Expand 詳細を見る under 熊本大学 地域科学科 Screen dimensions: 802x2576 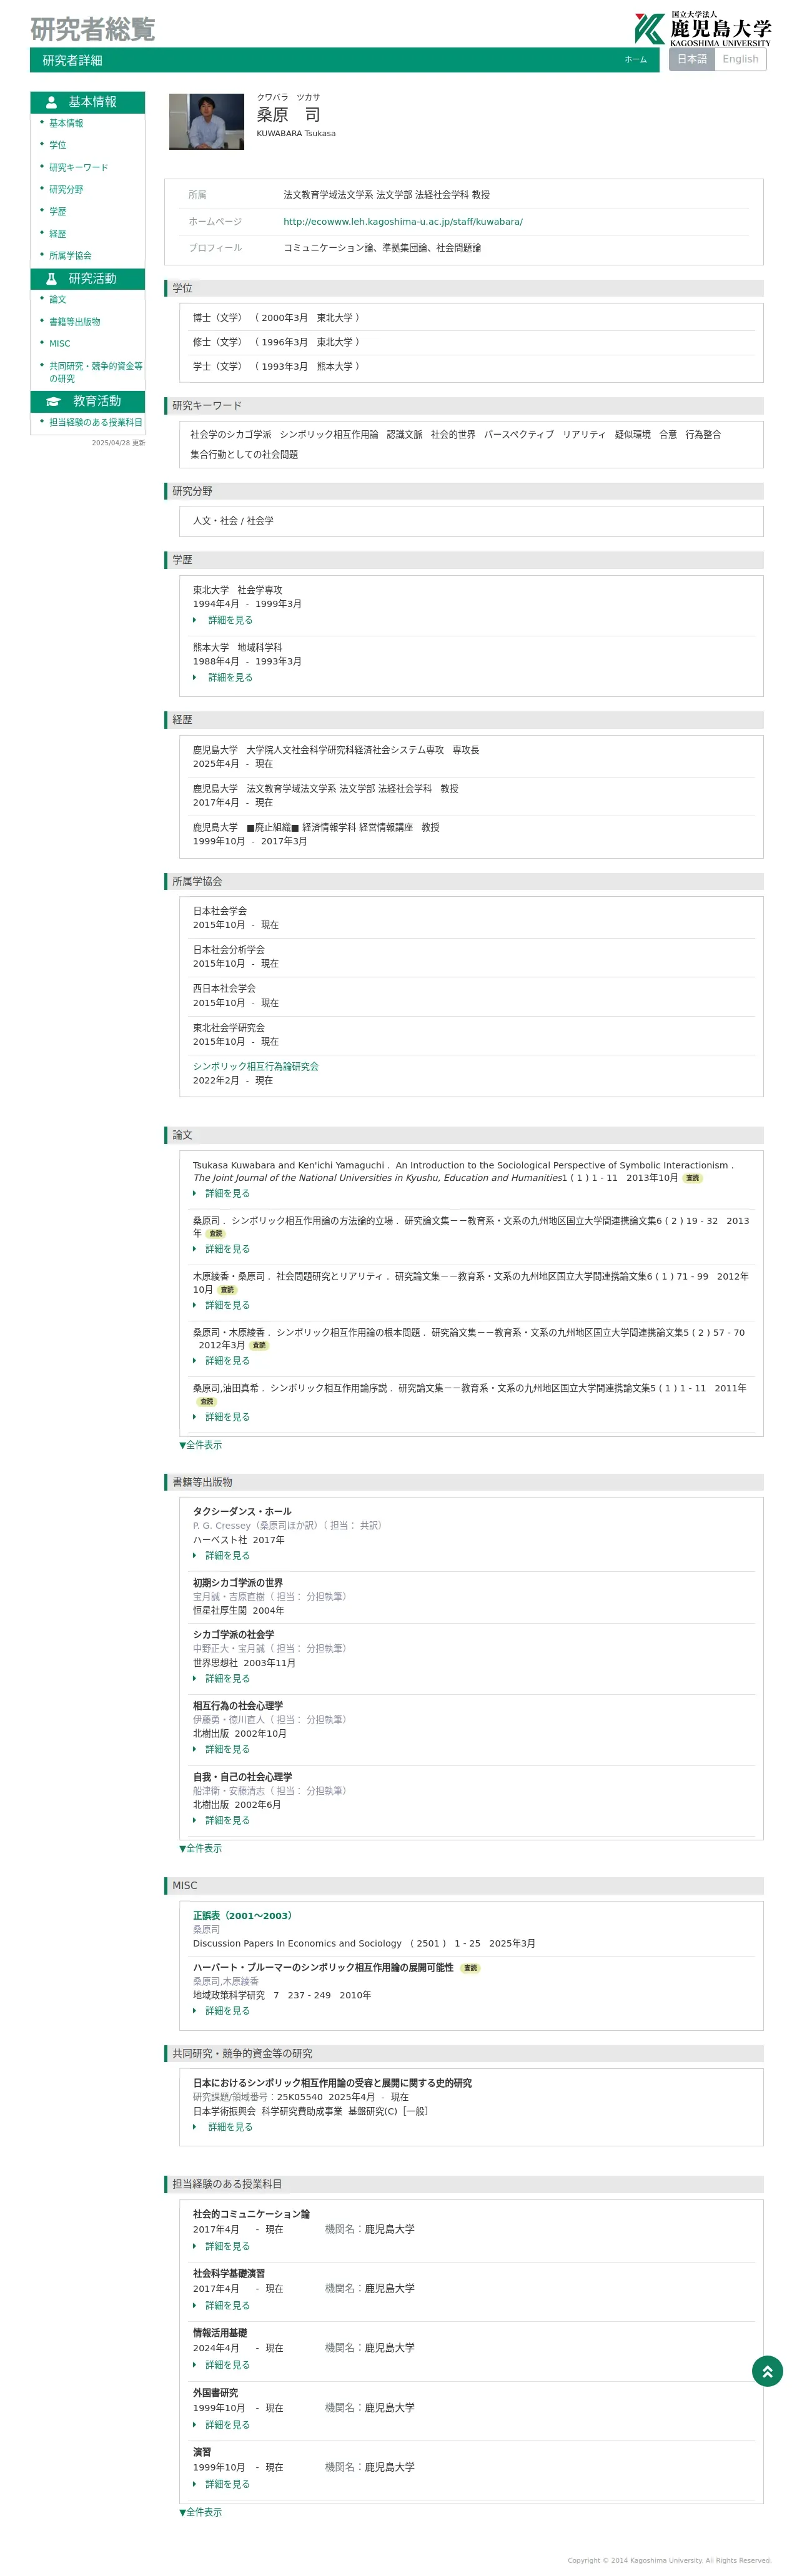230,677
